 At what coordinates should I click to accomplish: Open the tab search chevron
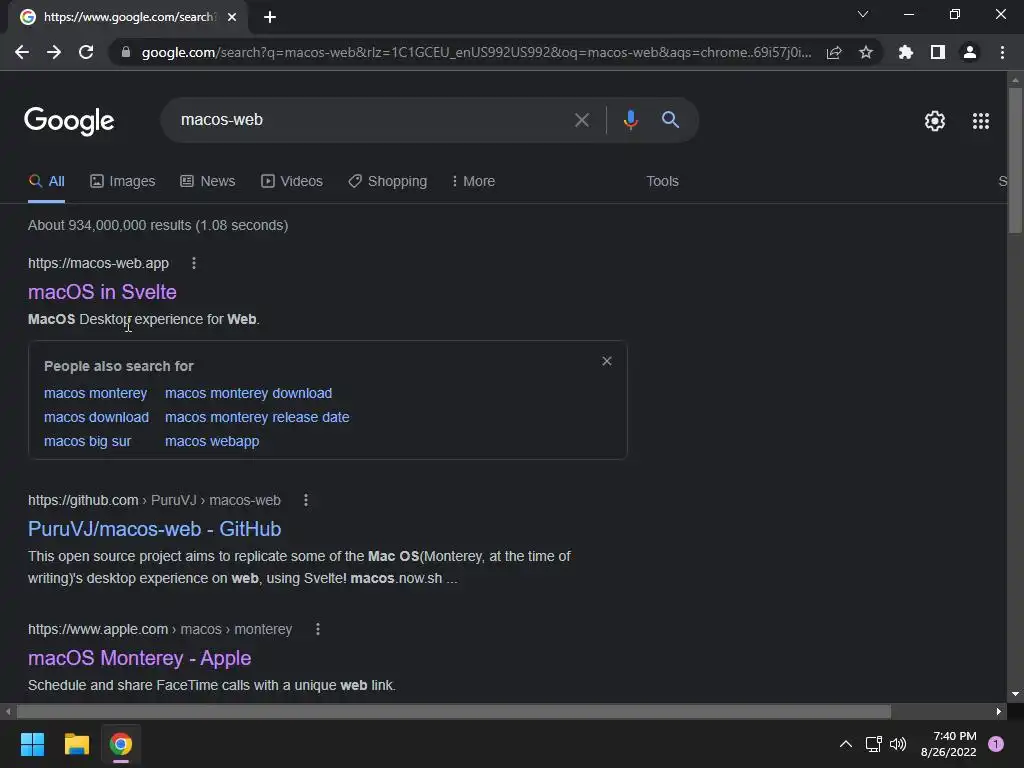pyautogui.click(x=863, y=14)
